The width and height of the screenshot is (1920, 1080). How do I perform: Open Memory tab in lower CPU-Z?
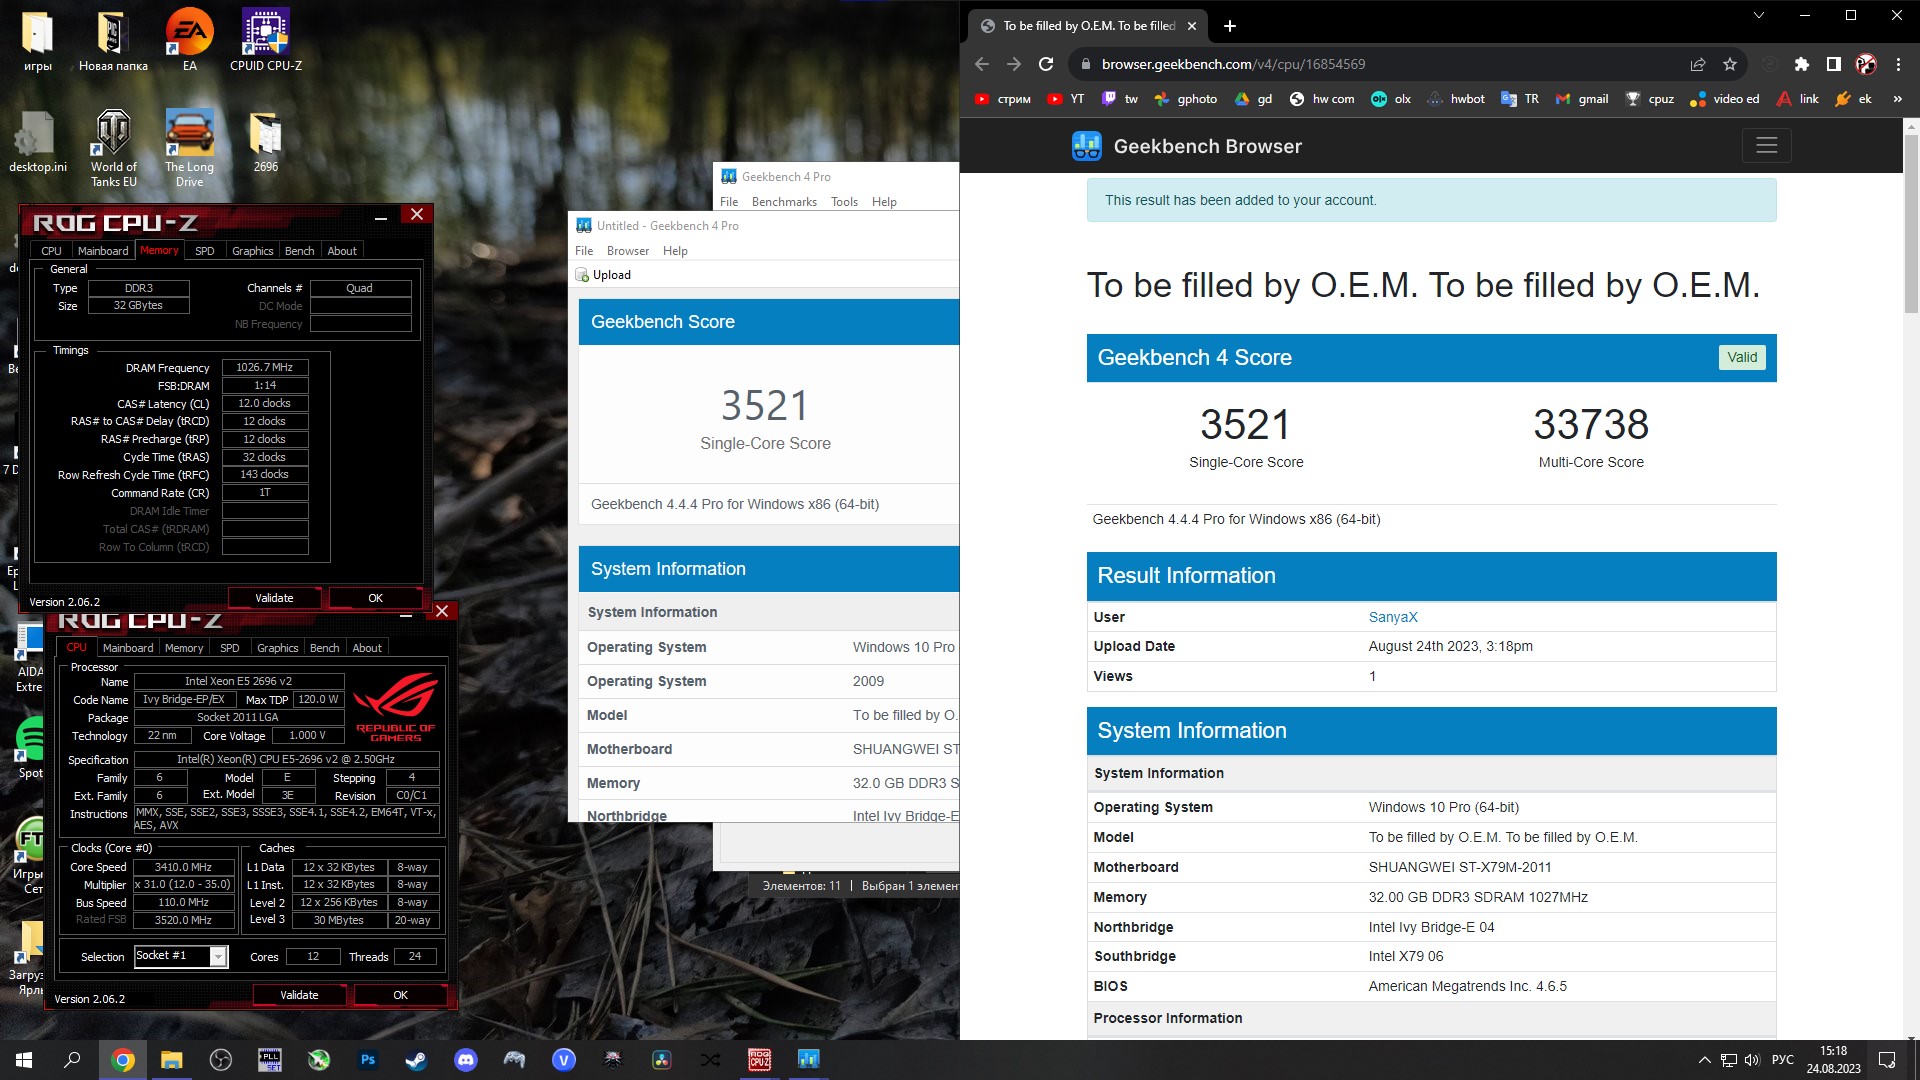click(184, 648)
